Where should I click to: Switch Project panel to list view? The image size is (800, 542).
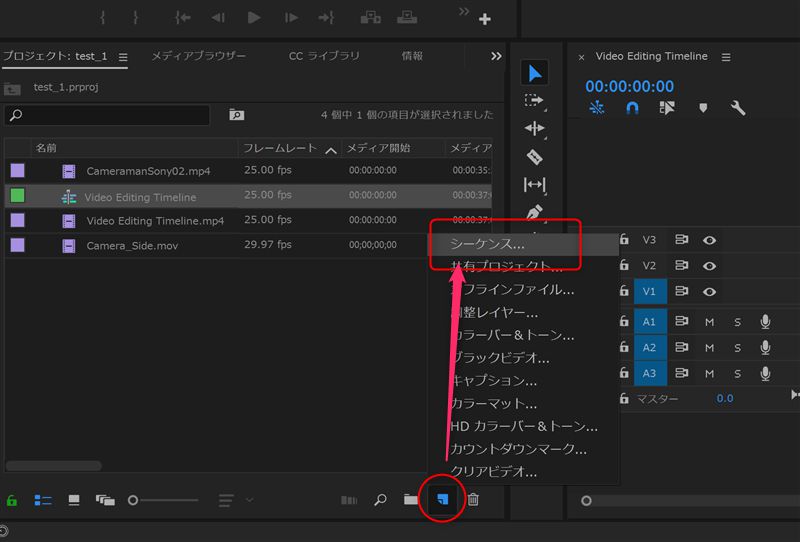(43, 499)
